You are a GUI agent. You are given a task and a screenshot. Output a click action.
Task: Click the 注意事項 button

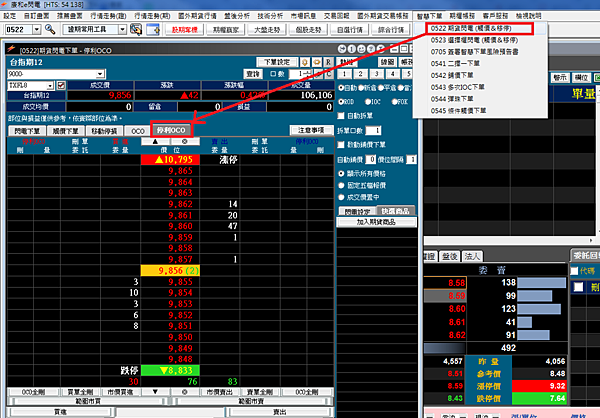[311, 131]
